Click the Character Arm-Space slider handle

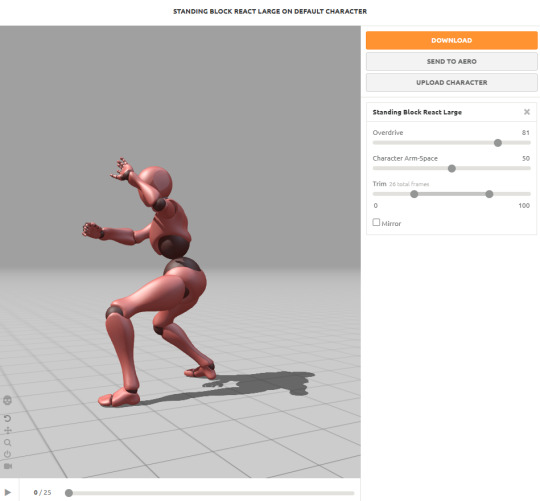point(452,169)
